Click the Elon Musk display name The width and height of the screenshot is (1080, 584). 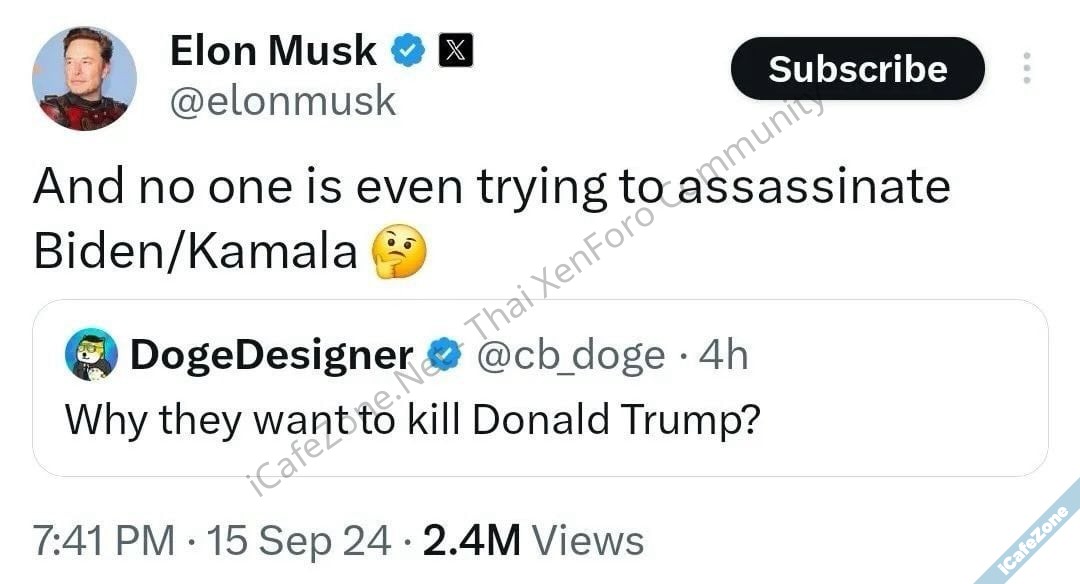click(273, 50)
